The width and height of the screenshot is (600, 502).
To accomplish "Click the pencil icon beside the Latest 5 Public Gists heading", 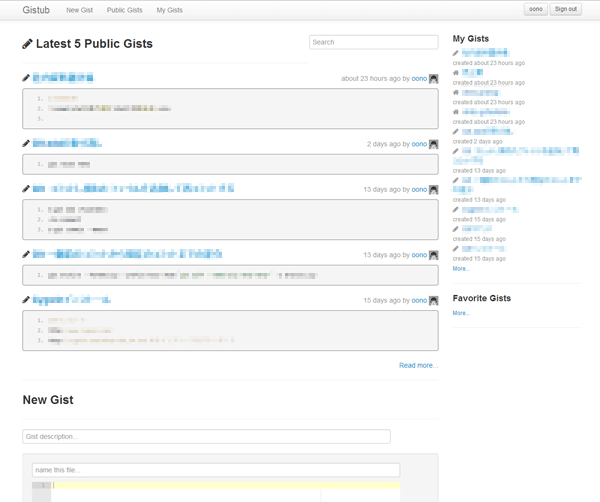I will [x=27, y=44].
